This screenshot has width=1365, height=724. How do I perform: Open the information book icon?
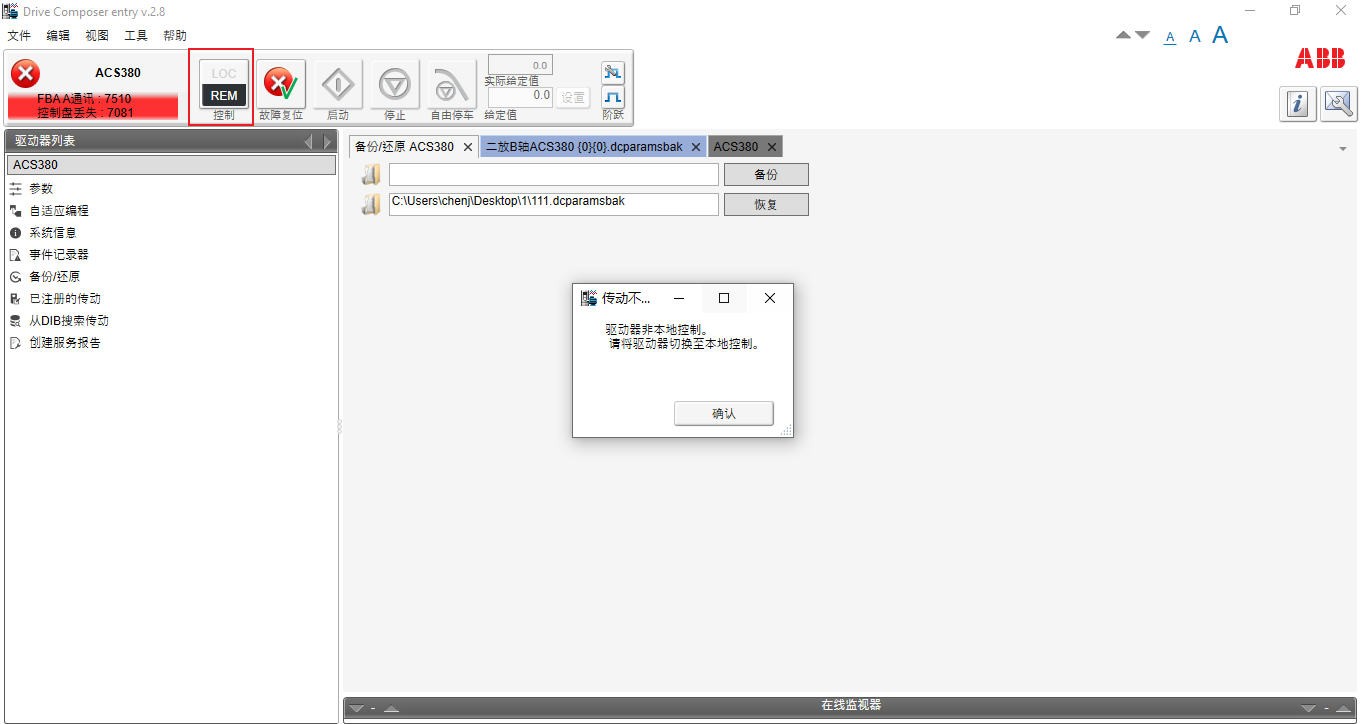tap(1298, 104)
